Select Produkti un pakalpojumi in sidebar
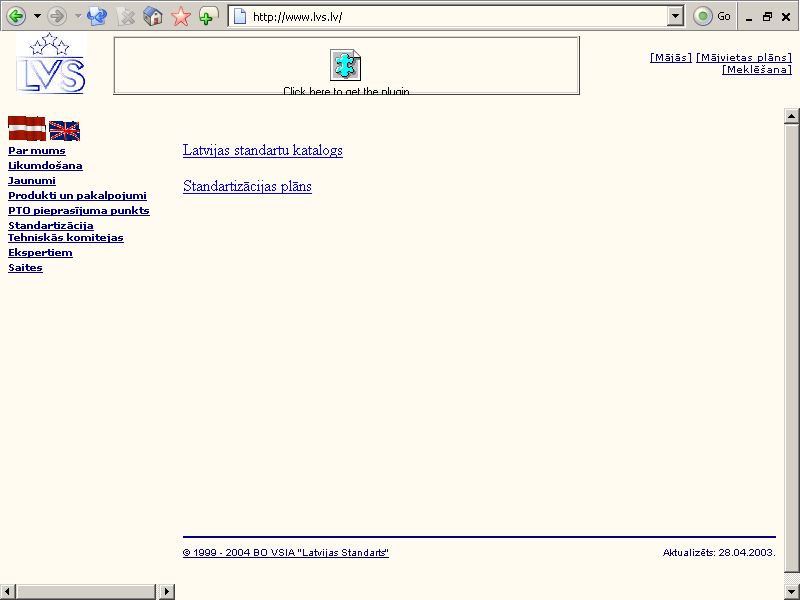Image resolution: width=800 pixels, height=600 pixels. [x=77, y=196]
